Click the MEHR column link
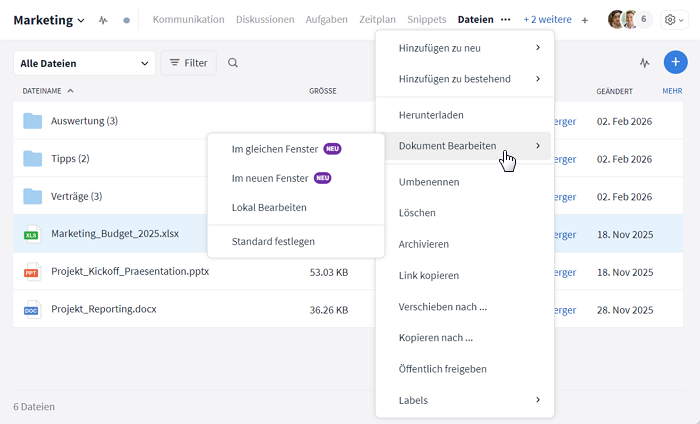 pyautogui.click(x=672, y=91)
